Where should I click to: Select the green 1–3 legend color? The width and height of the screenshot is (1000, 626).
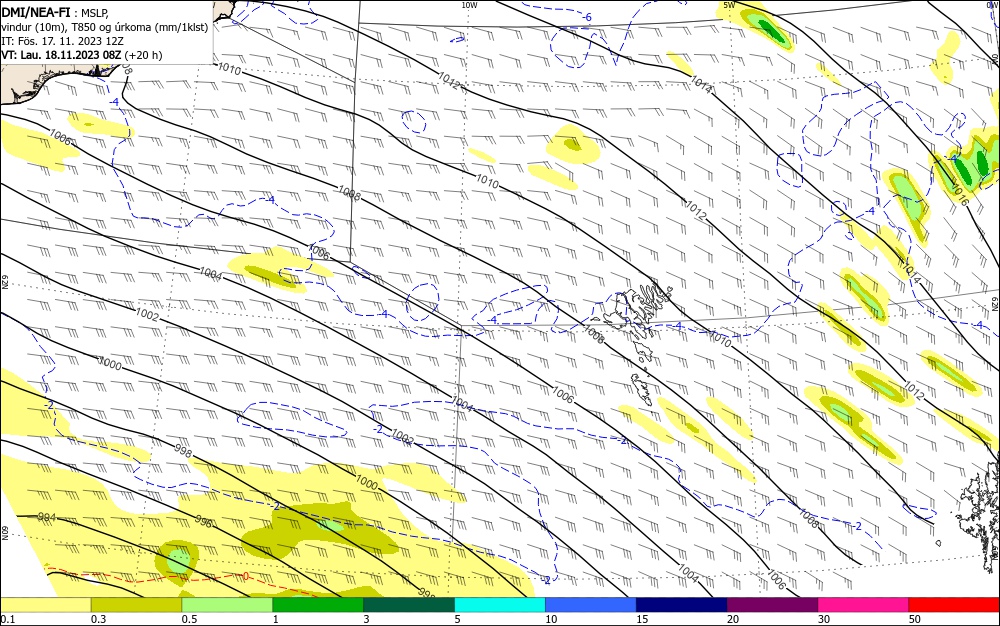coord(318,605)
